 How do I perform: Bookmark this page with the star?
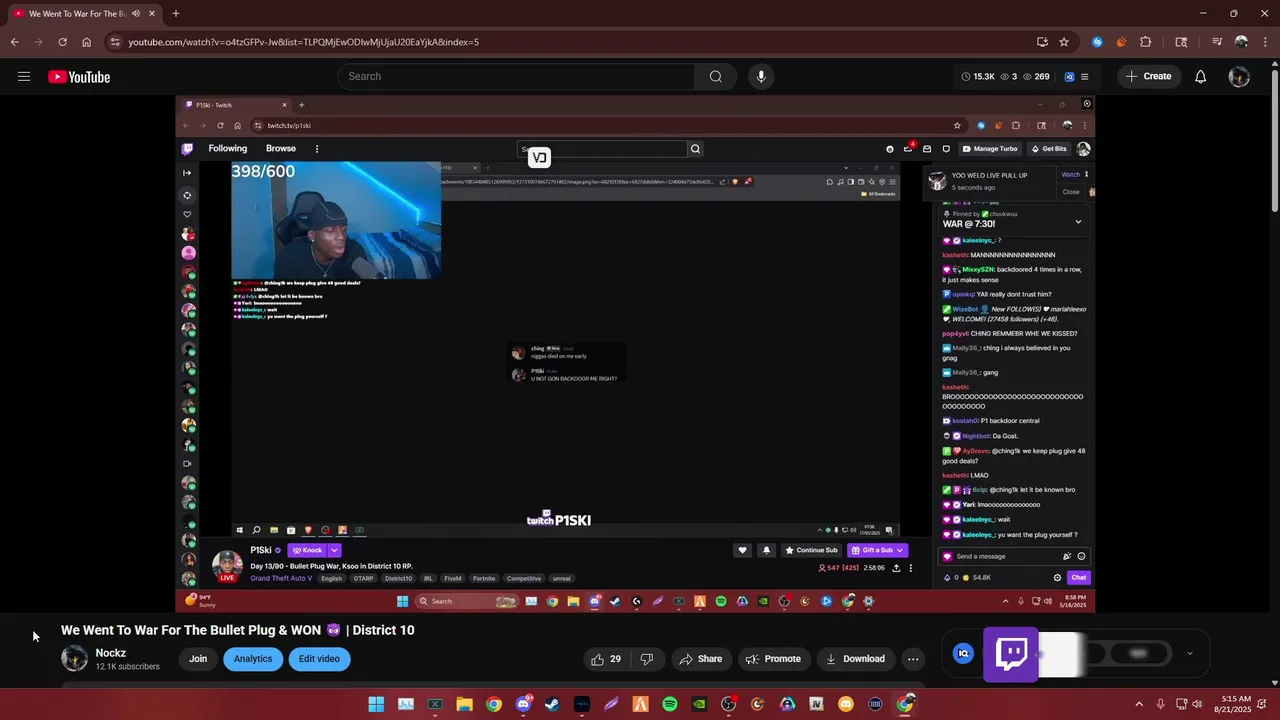(1064, 42)
